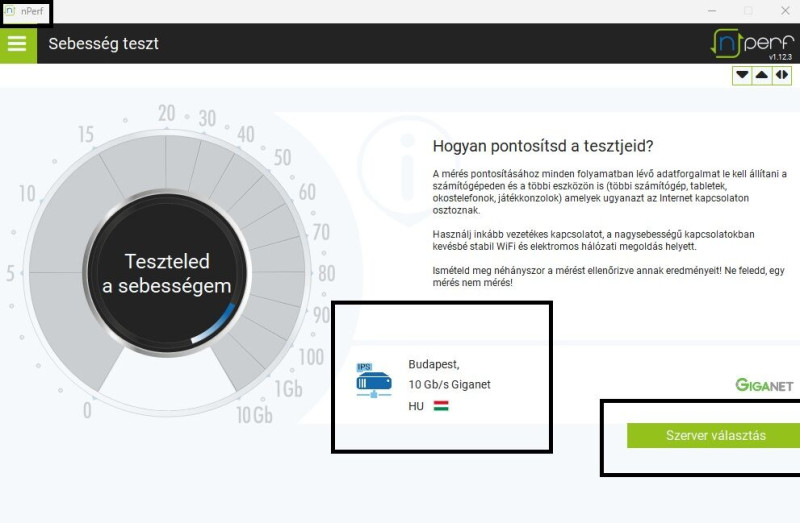Click heading "Hogyan pontosítsd a tesztjeid?"
The width and height of the screenshot is (800, 523).
point(543,146)
